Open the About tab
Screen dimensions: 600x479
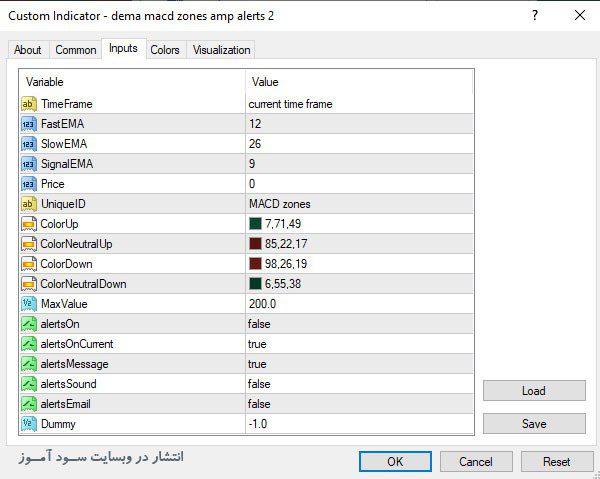pos(28,50)
